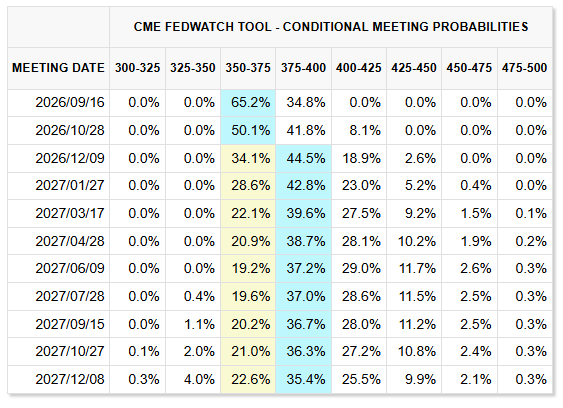Click the 29.0% cell for 2027/06/09
Viewport: 563px width, 408px height.
359,269
